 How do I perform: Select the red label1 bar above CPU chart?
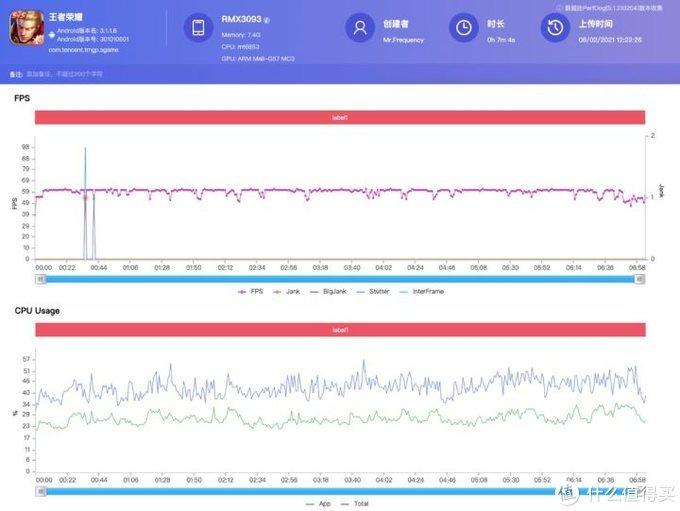340,330
